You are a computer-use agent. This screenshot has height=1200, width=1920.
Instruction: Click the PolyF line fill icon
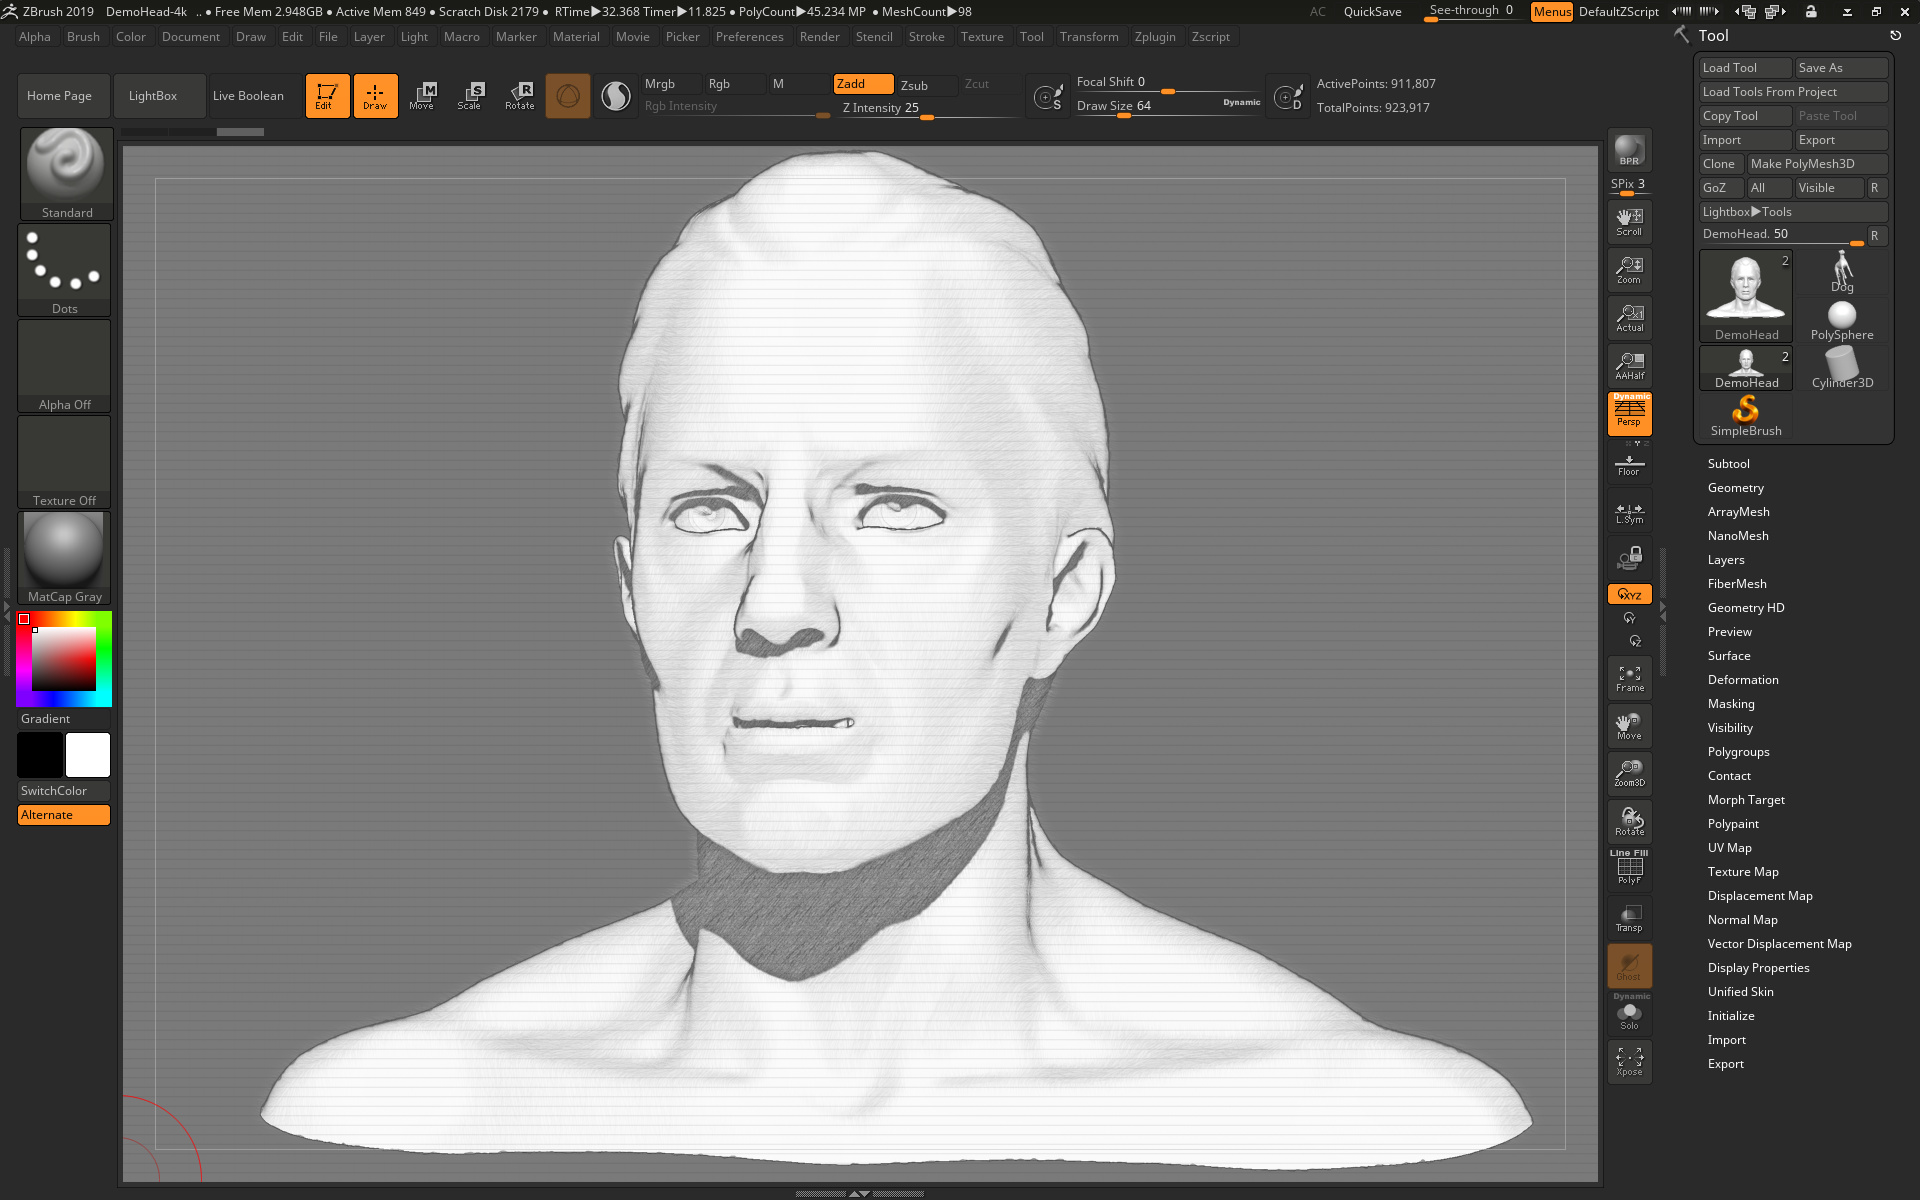(1629, 868)
